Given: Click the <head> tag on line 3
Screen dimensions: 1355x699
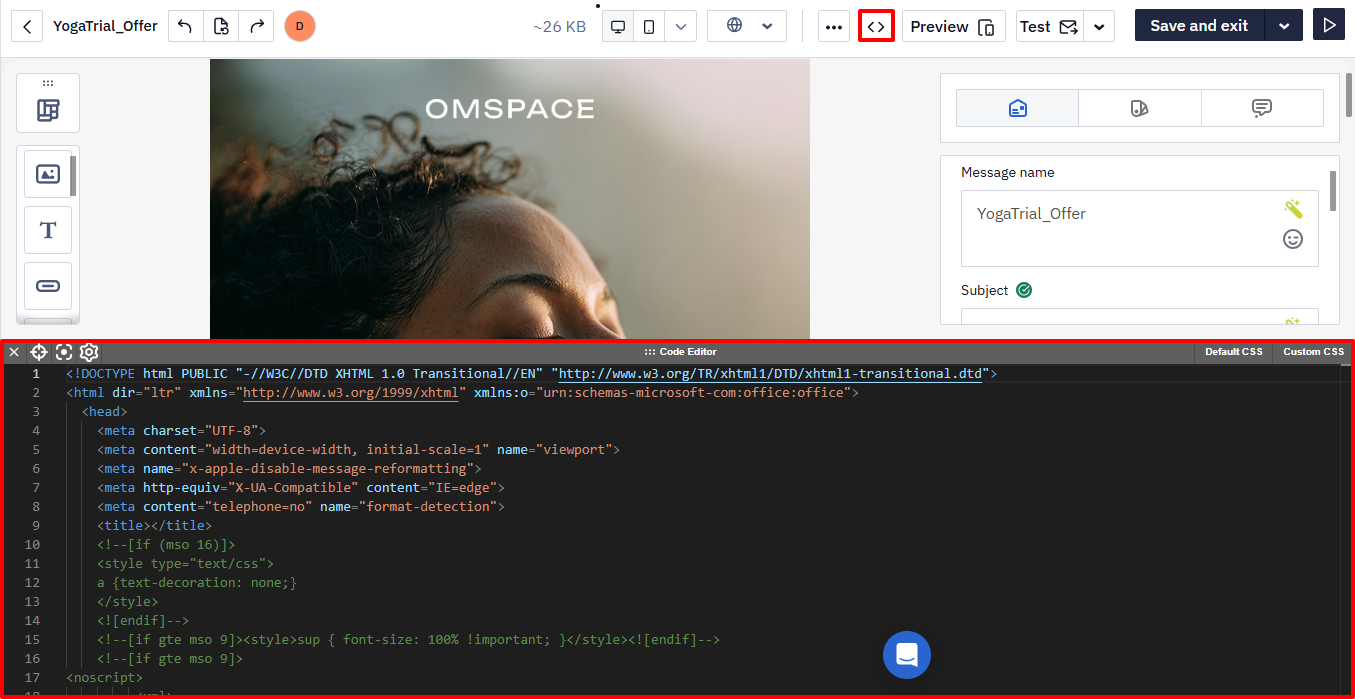Looking at the screenshot, I should point(105,411).
